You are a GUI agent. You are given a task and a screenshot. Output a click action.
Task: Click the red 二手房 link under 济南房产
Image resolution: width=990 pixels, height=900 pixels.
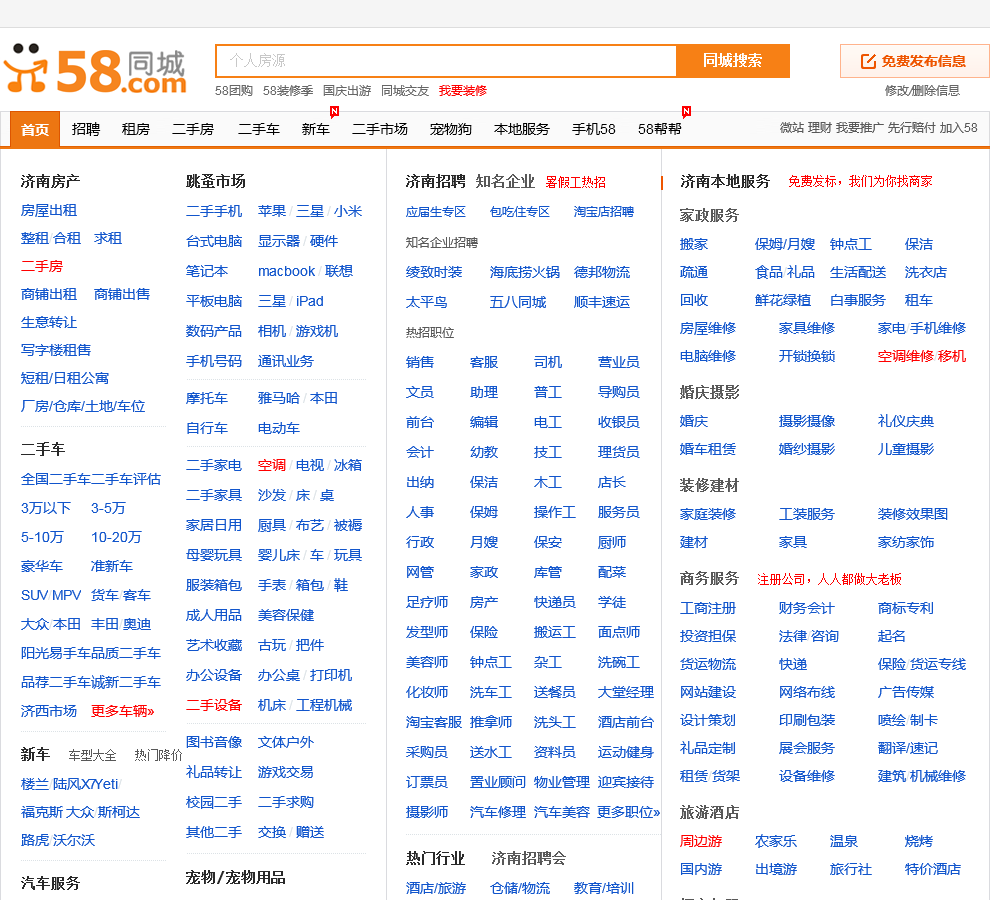coord(42,267)
